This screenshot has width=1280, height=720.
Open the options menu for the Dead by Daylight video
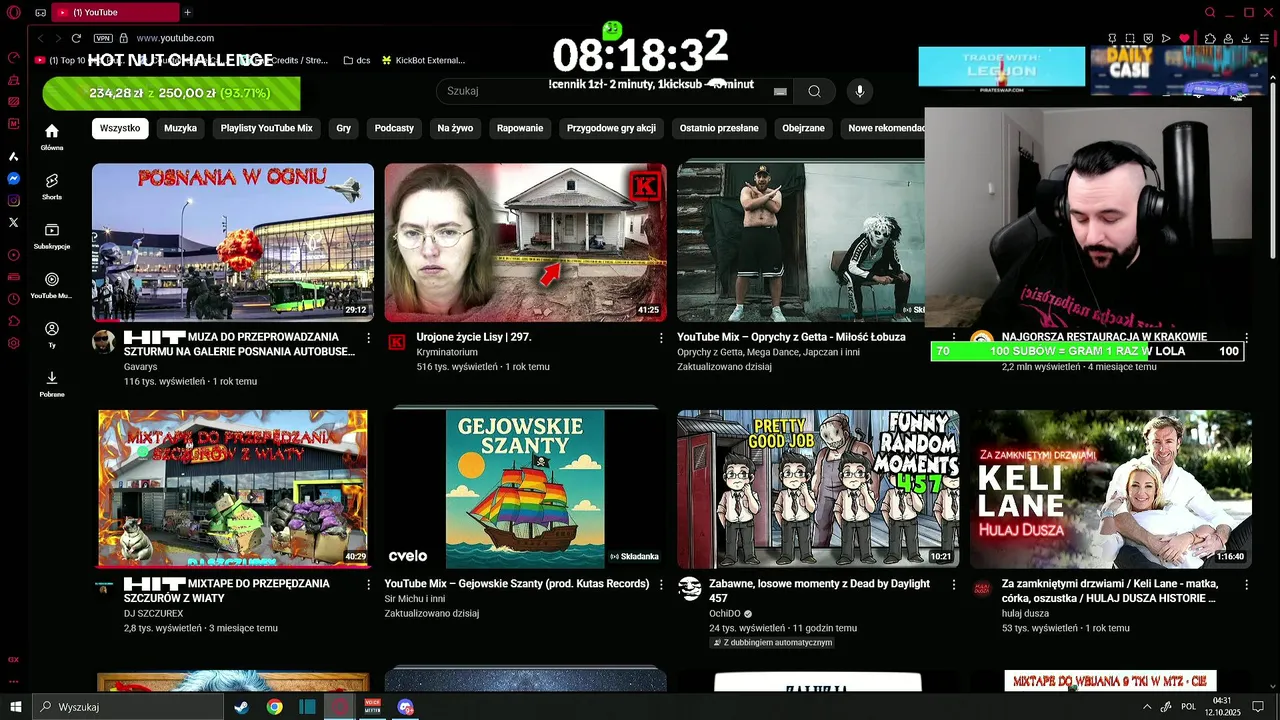[953, 584]
